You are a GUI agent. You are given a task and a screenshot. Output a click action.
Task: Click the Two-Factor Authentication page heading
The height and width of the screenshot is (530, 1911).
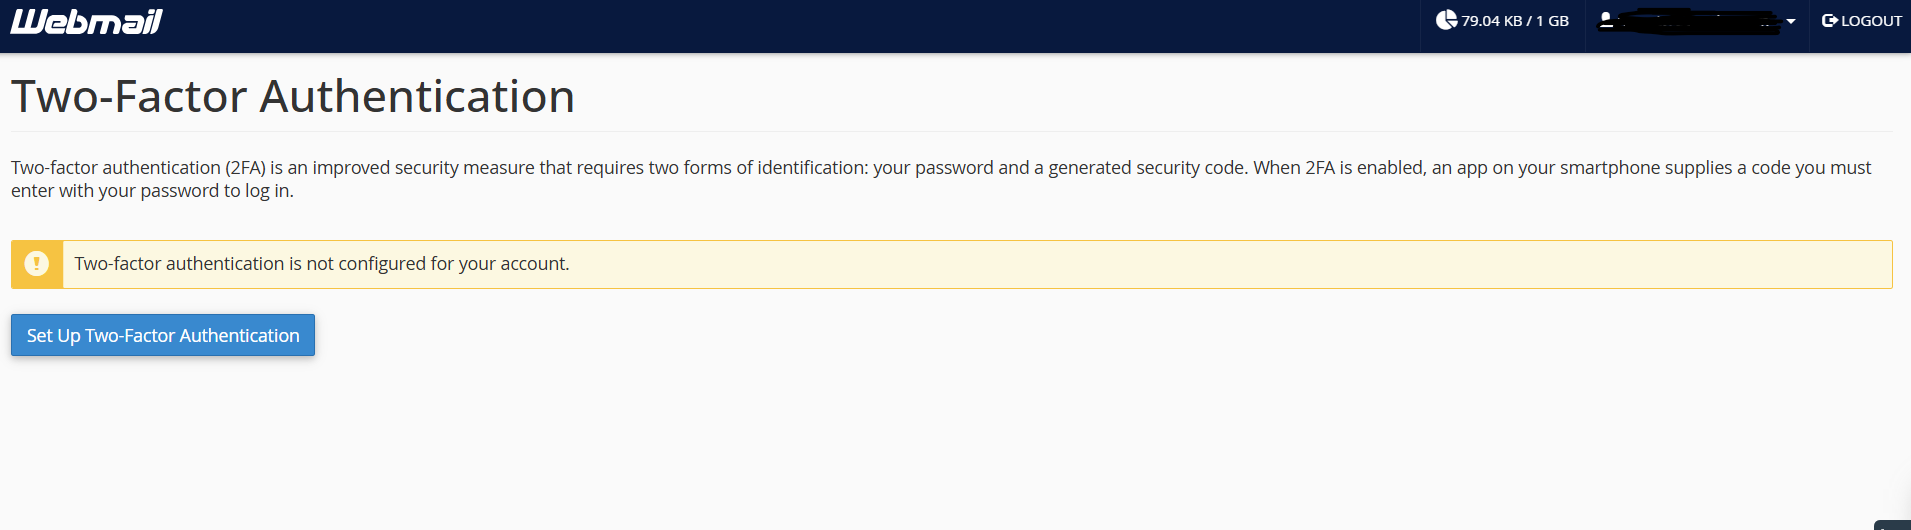point(293,97)
